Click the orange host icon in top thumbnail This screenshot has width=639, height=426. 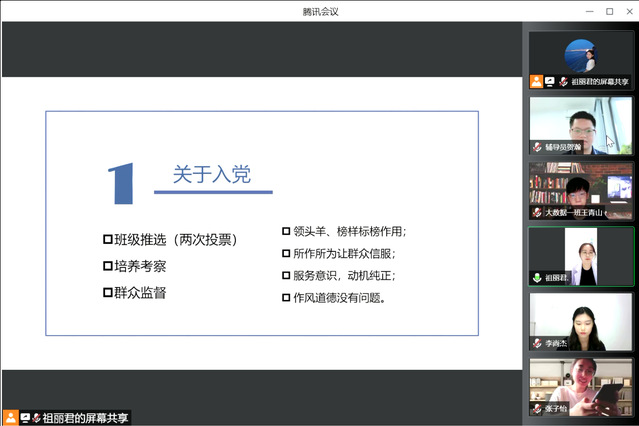tap(537, 82)
